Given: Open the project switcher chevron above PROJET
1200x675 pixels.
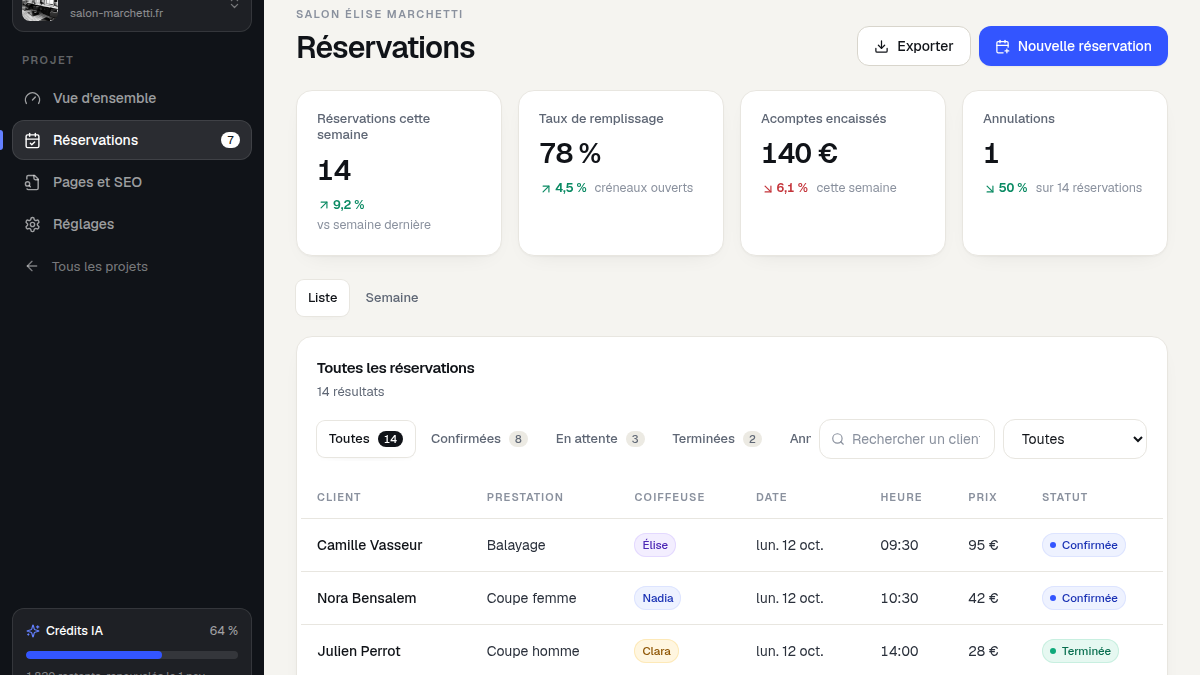Looking at the screenshot, I should click(234, 5).
